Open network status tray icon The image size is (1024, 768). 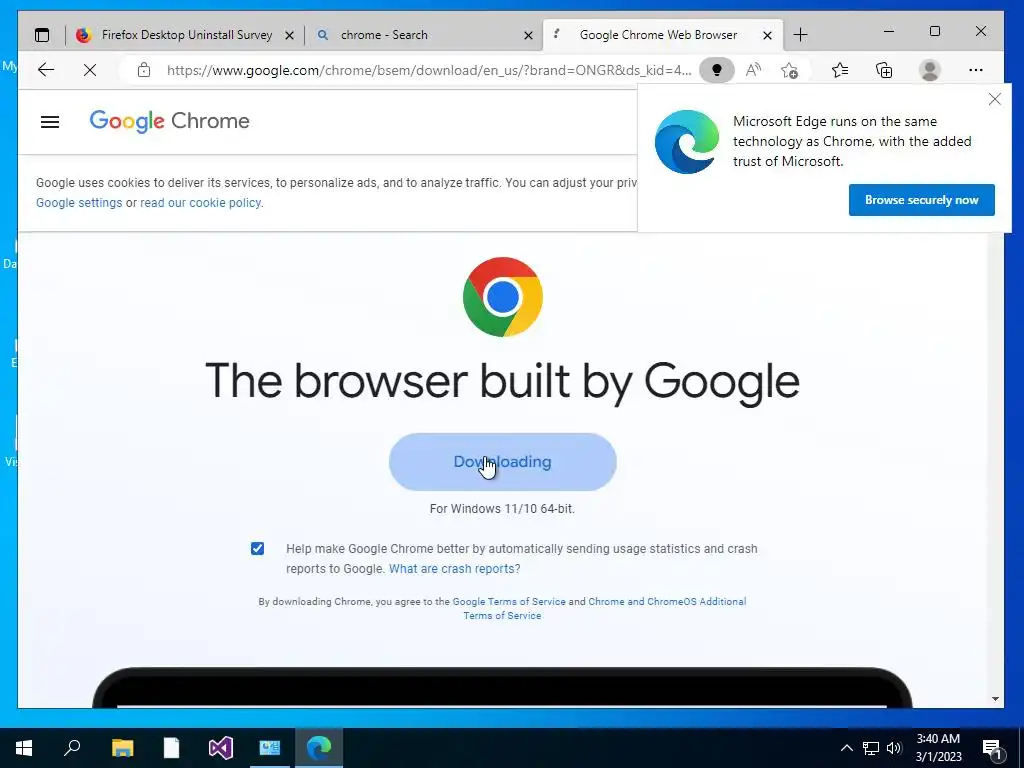point(871,748)
